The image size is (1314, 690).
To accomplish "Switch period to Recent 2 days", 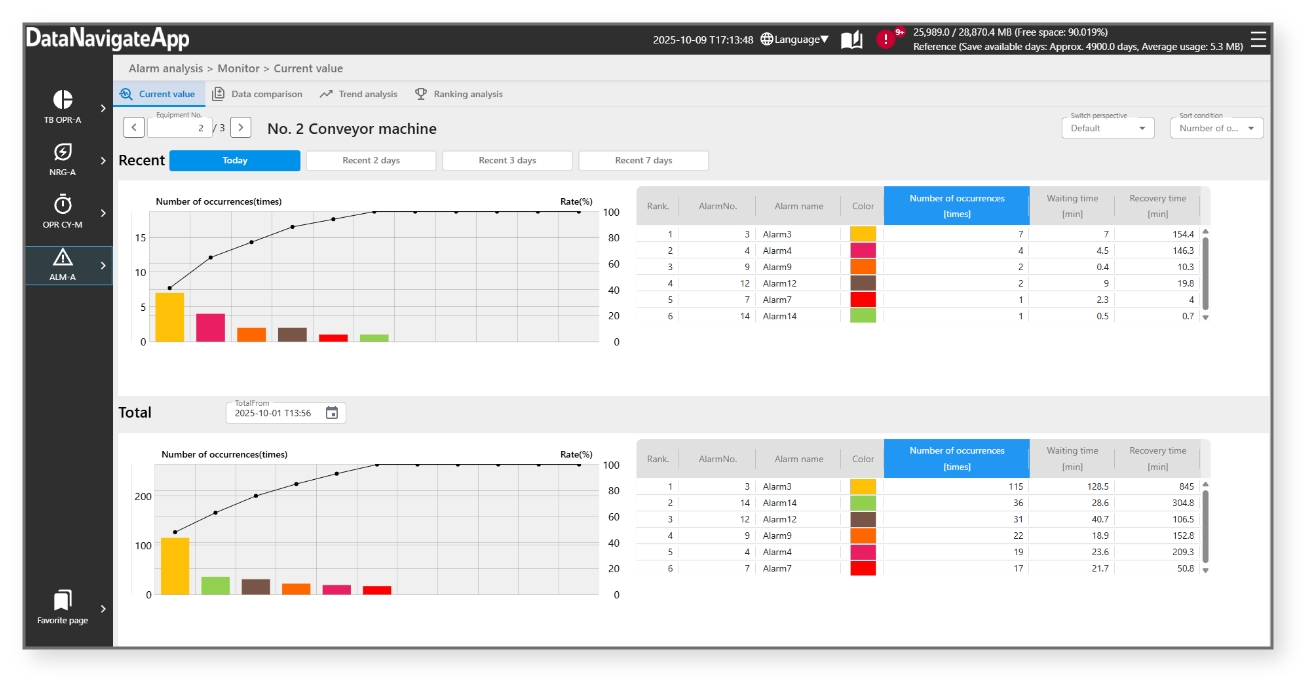I will click(371, 160).
